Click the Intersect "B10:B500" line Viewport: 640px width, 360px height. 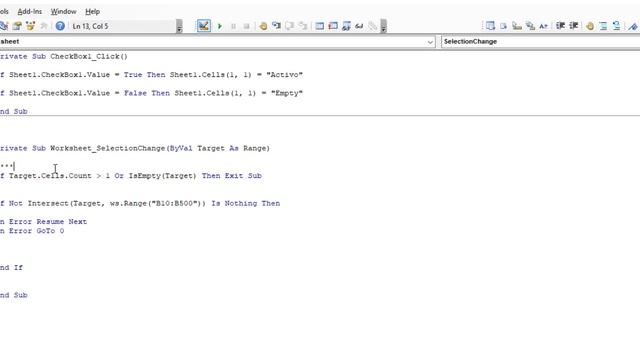(140, 203)
